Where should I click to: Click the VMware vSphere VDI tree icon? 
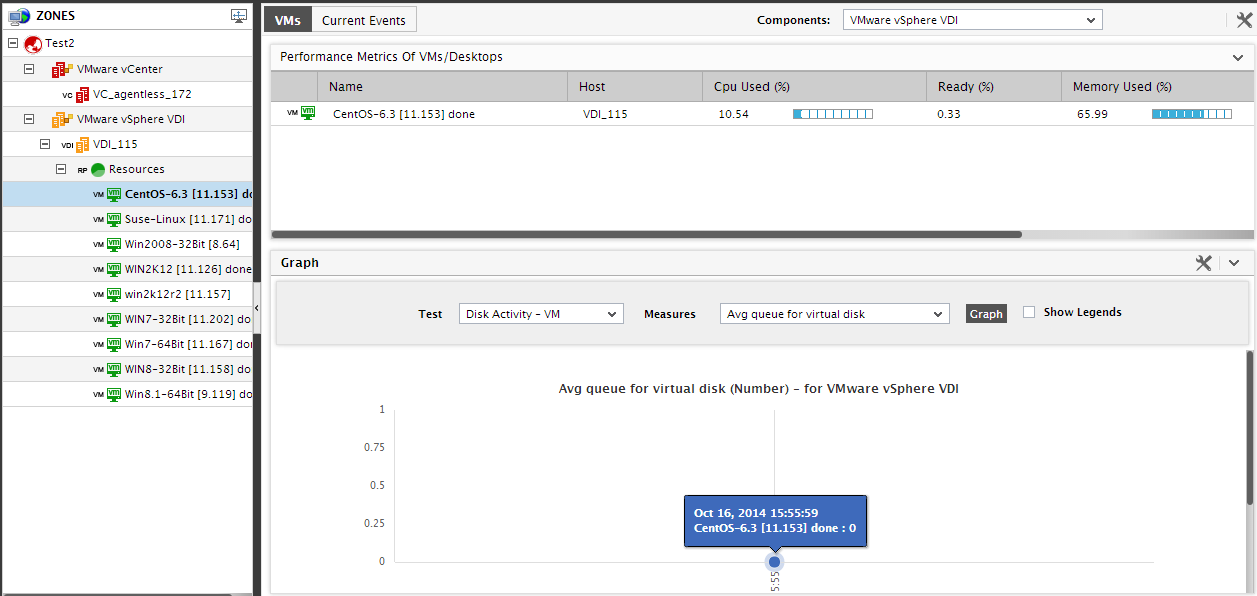pyautogui.click(x=62, y=119)
